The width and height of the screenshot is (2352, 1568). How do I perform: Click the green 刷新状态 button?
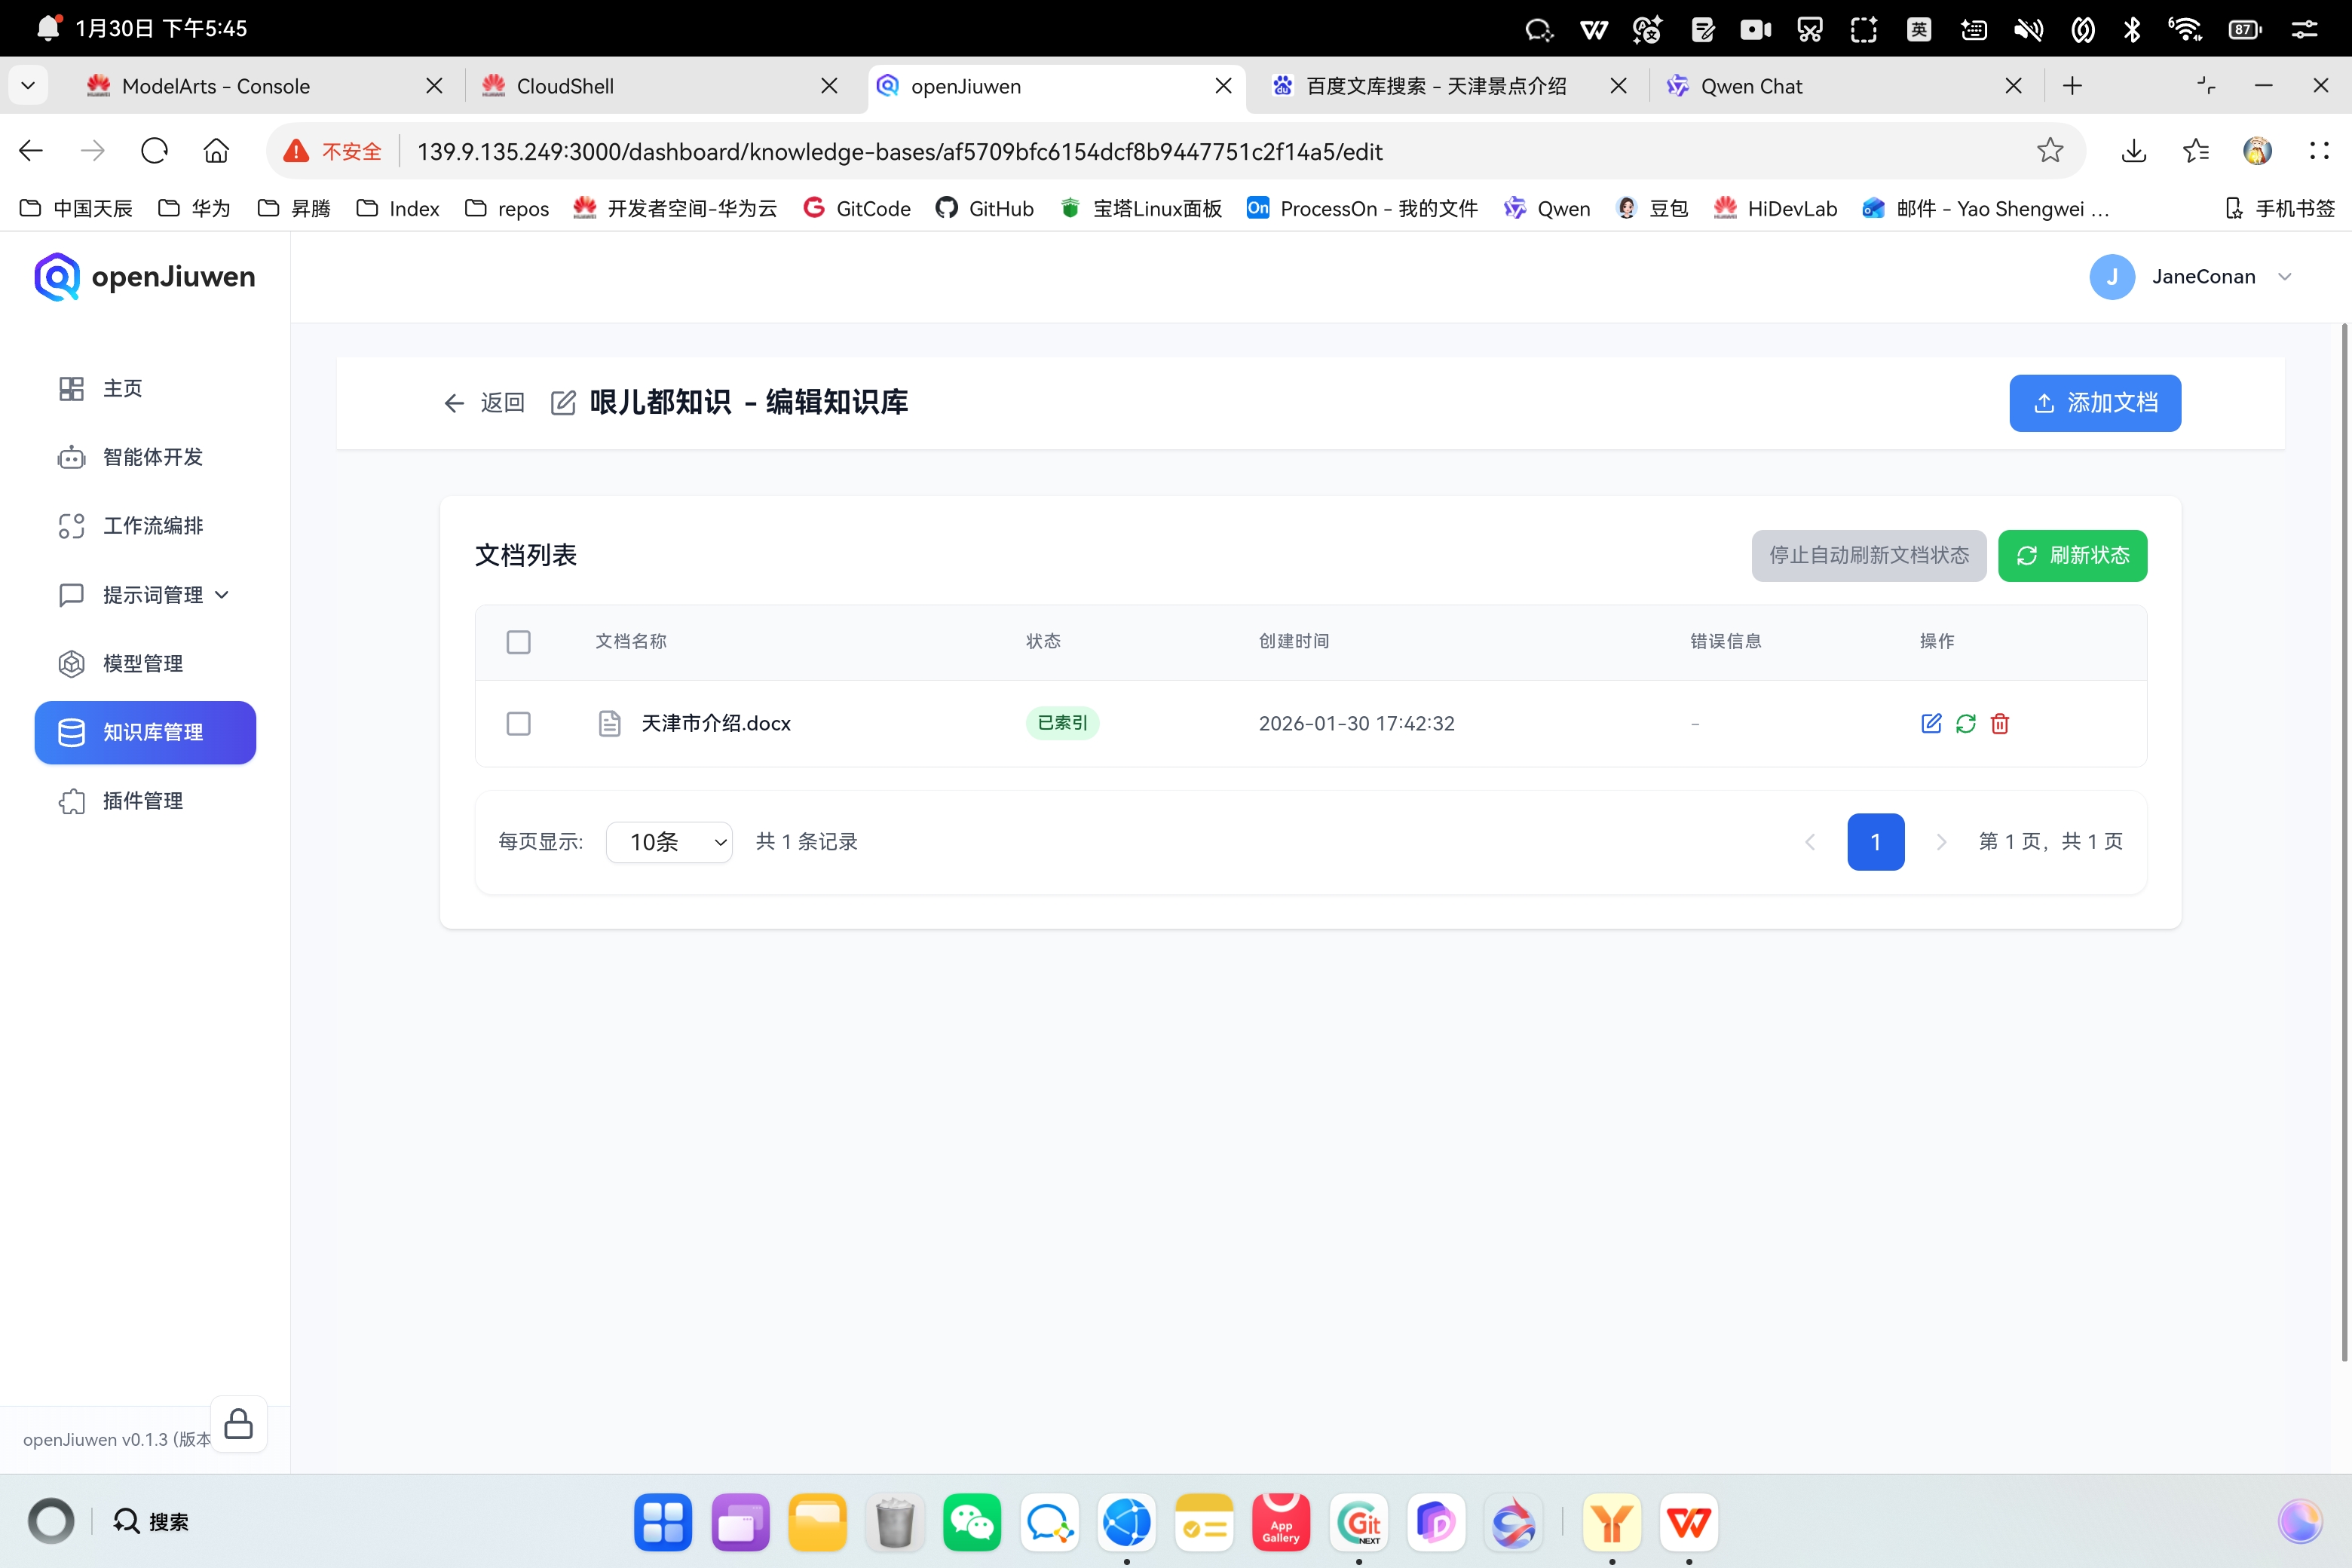2071,555
